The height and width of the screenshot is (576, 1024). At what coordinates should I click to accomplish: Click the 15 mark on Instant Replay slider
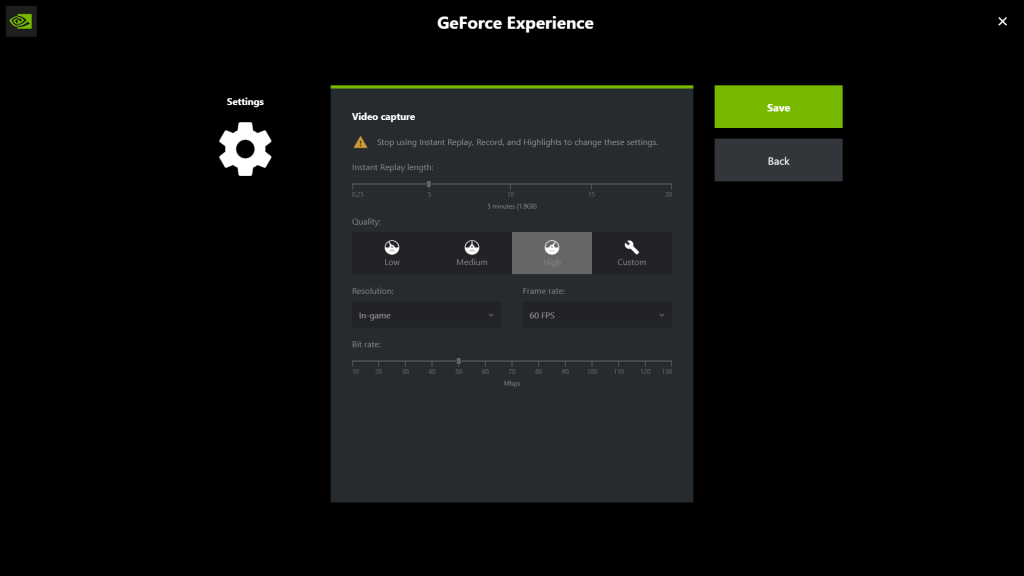click(591, 194)
